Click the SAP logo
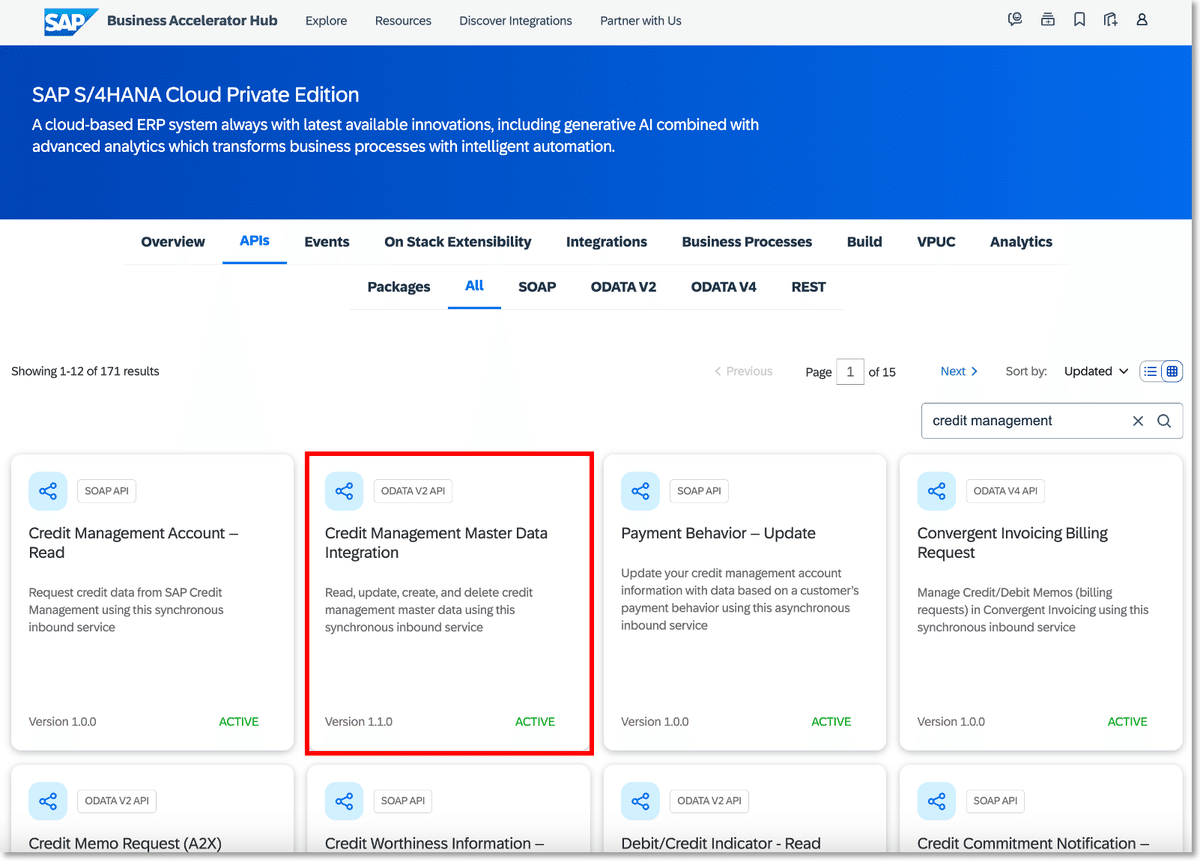Image resolution: width=1200 pixels, height=861 pixels. (71, 21)
